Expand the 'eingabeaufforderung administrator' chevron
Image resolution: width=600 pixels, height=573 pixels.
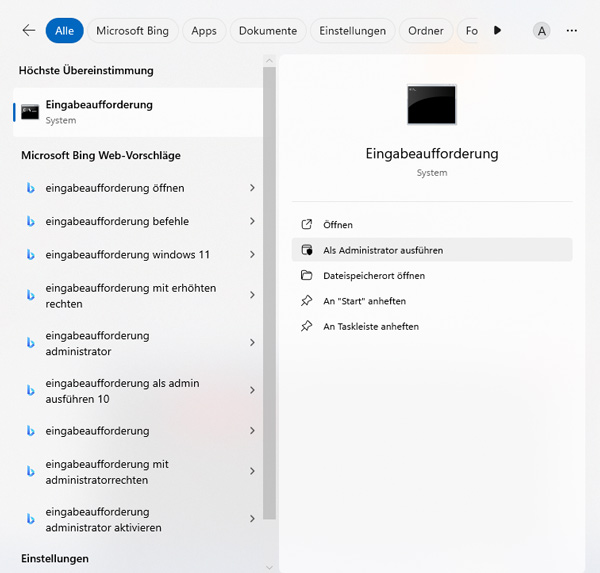252,342
